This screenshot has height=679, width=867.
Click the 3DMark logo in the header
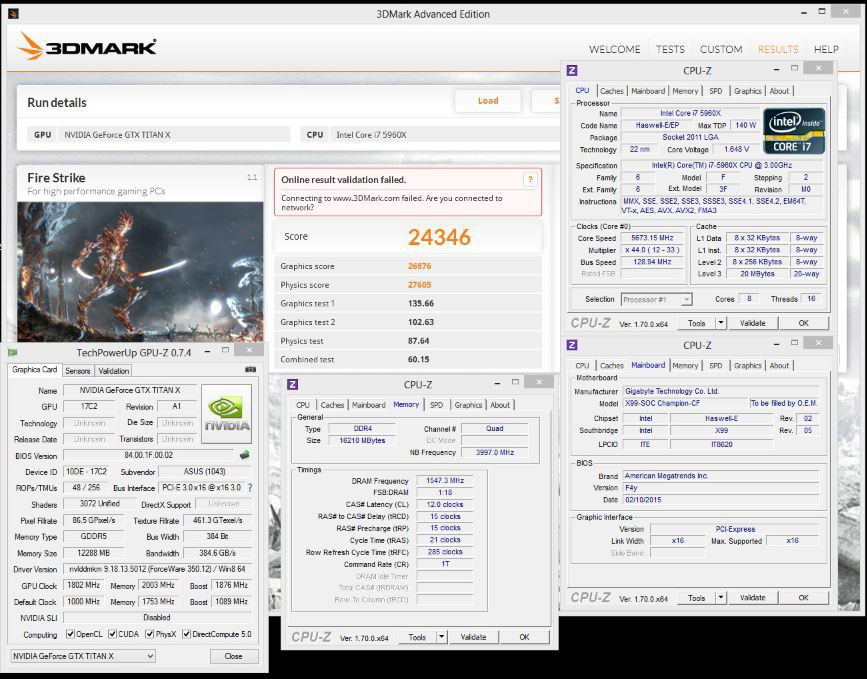(x=88, y=46)
